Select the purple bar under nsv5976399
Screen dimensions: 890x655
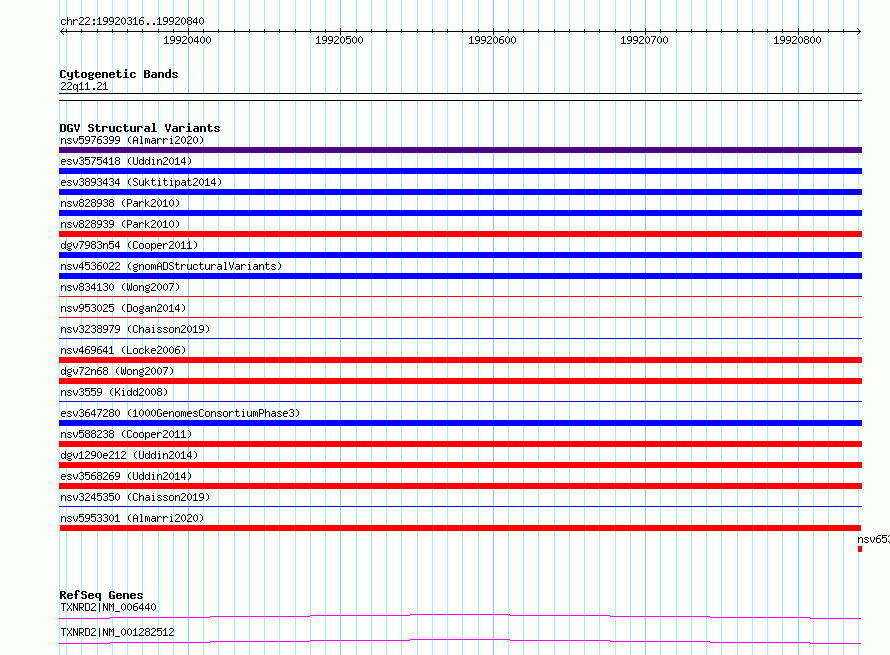(460, 150)
